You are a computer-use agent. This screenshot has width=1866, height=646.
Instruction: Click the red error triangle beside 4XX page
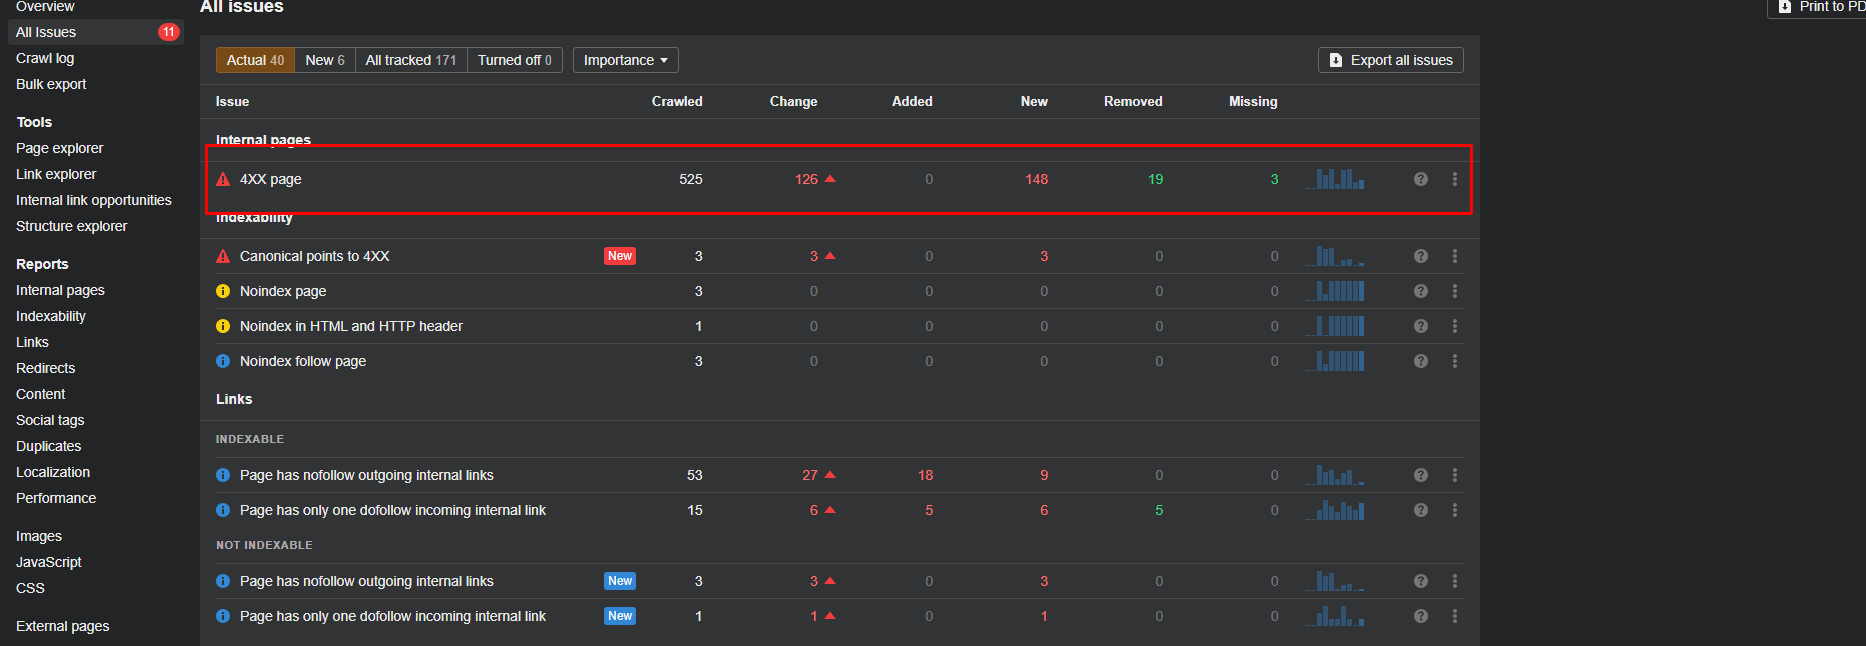click(223, 179)
